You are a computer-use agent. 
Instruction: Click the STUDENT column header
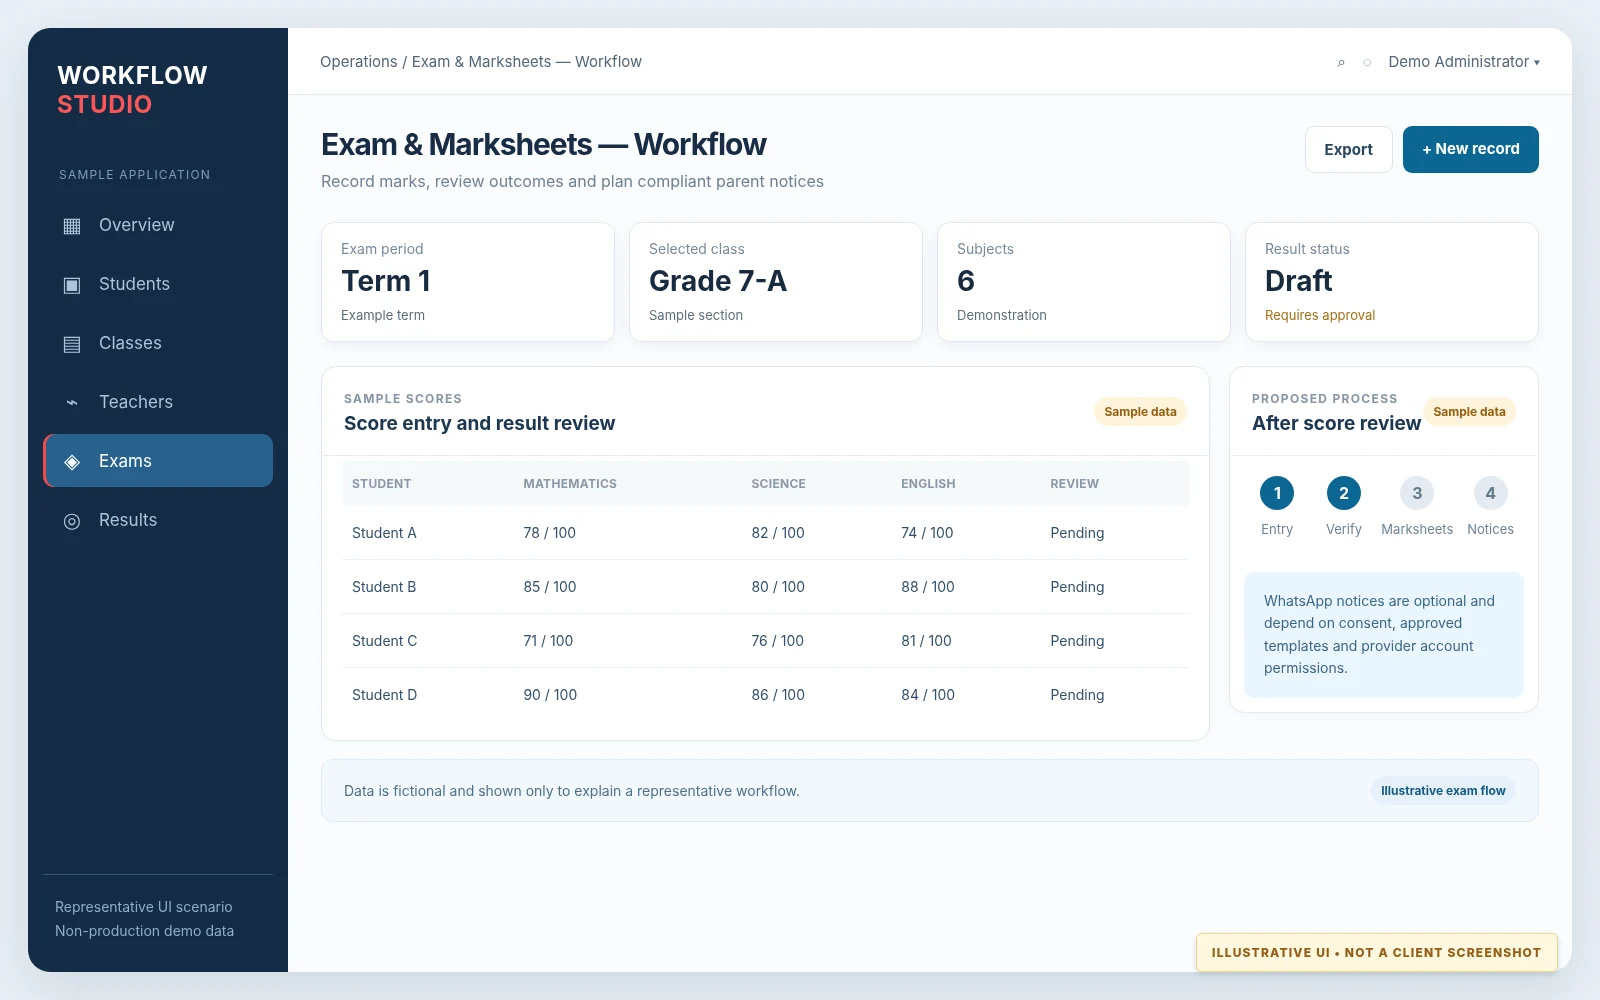pyautogui.click(x=381, y=484)
